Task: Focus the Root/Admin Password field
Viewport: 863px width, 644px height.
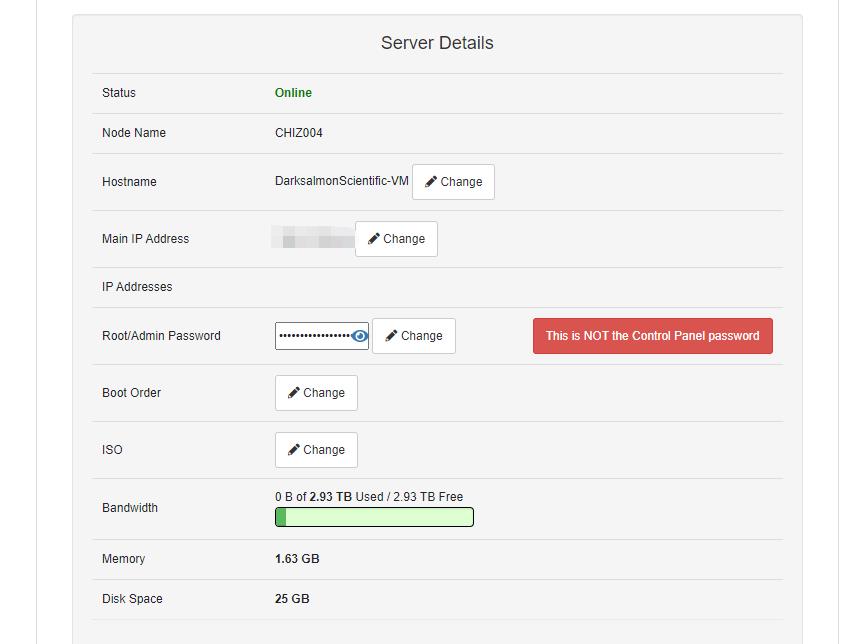Action: click(x=313, y=336)
